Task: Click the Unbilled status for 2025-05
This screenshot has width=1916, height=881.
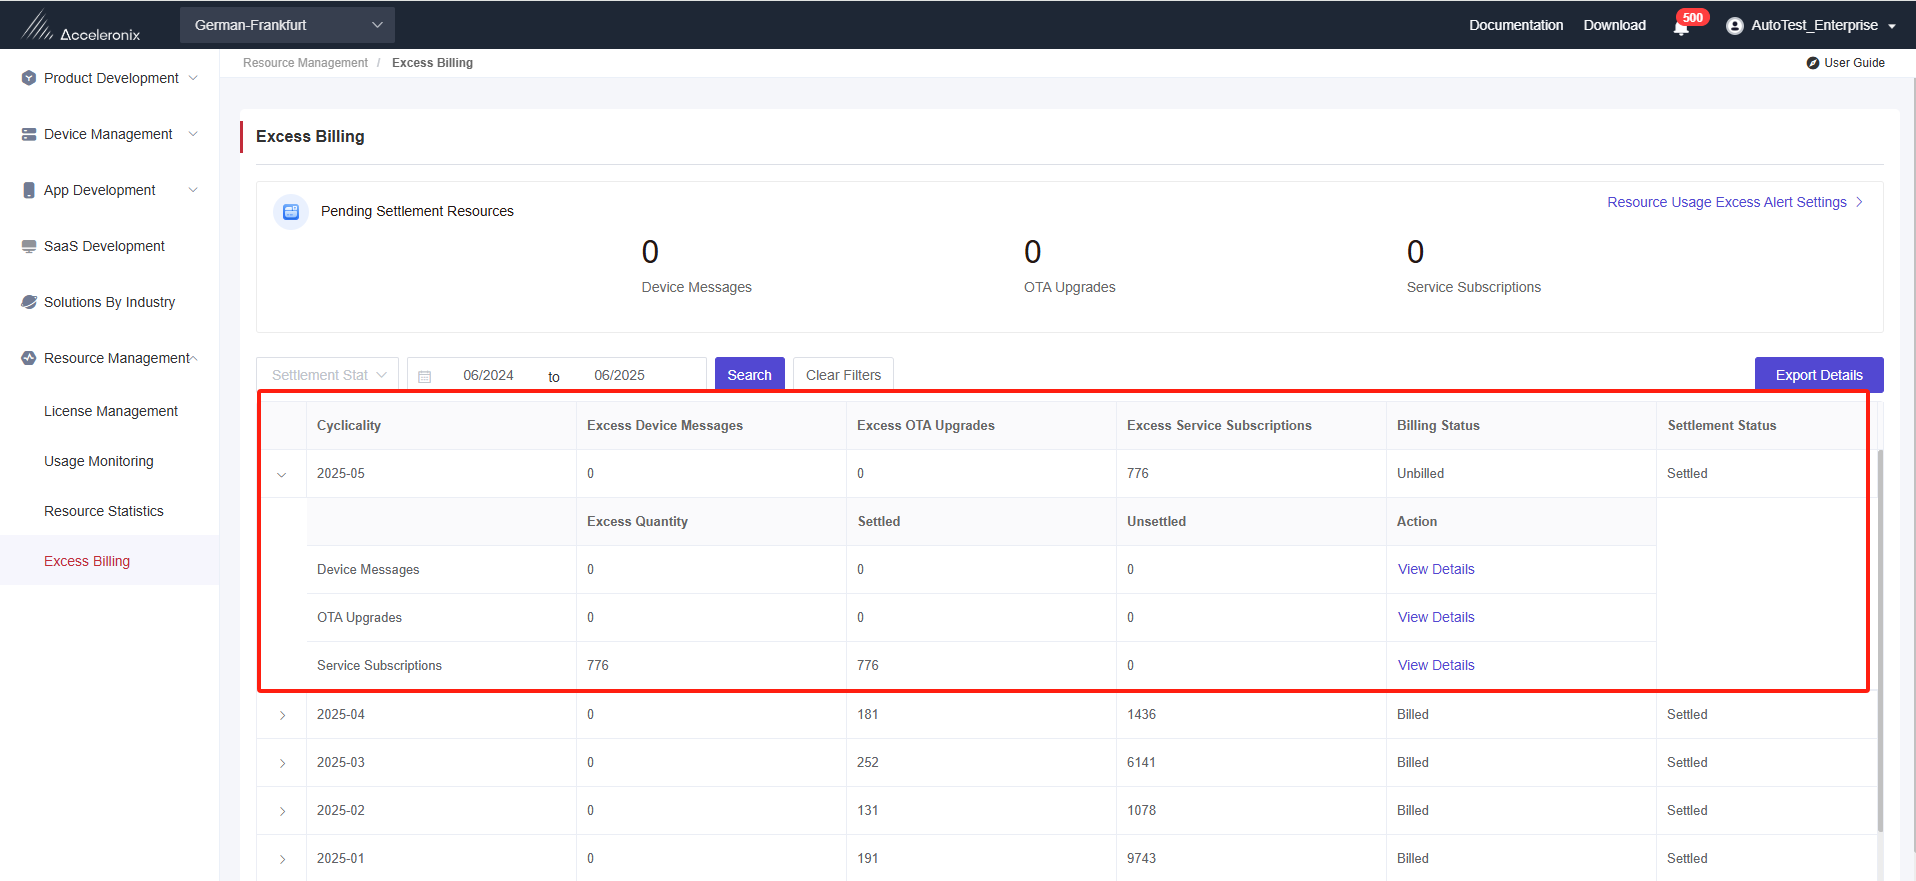Action: (1420, 473)
